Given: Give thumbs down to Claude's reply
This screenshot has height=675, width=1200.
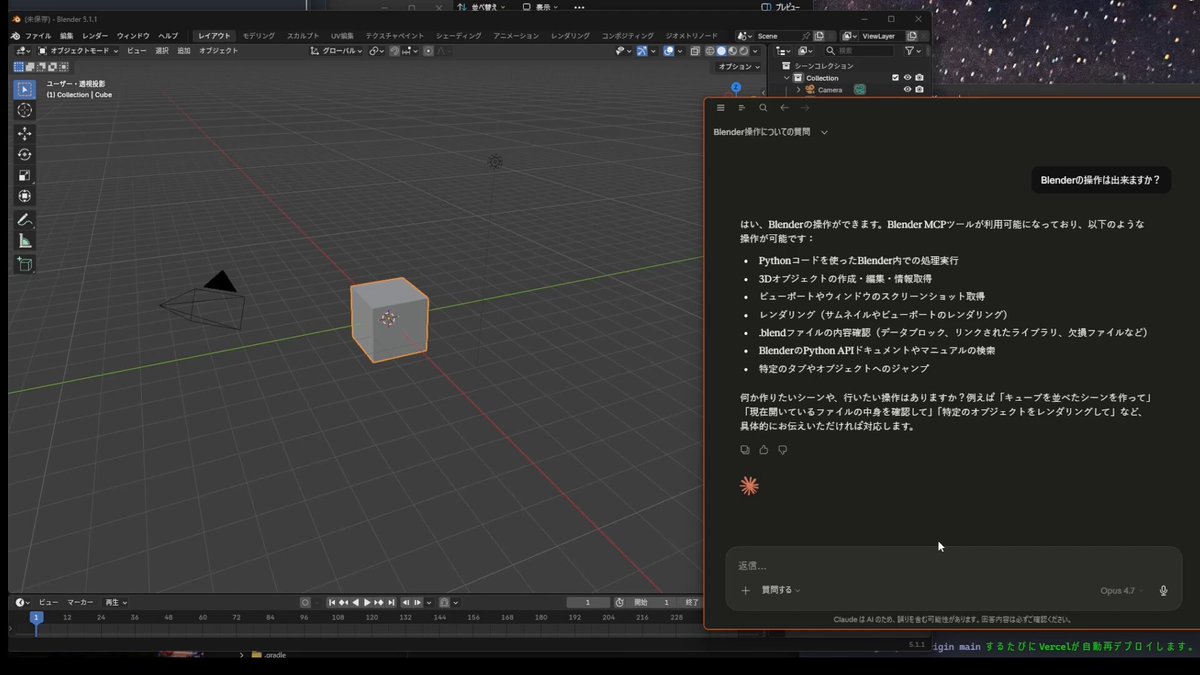Looking at the screenshot, I should (x=783, y=450).
